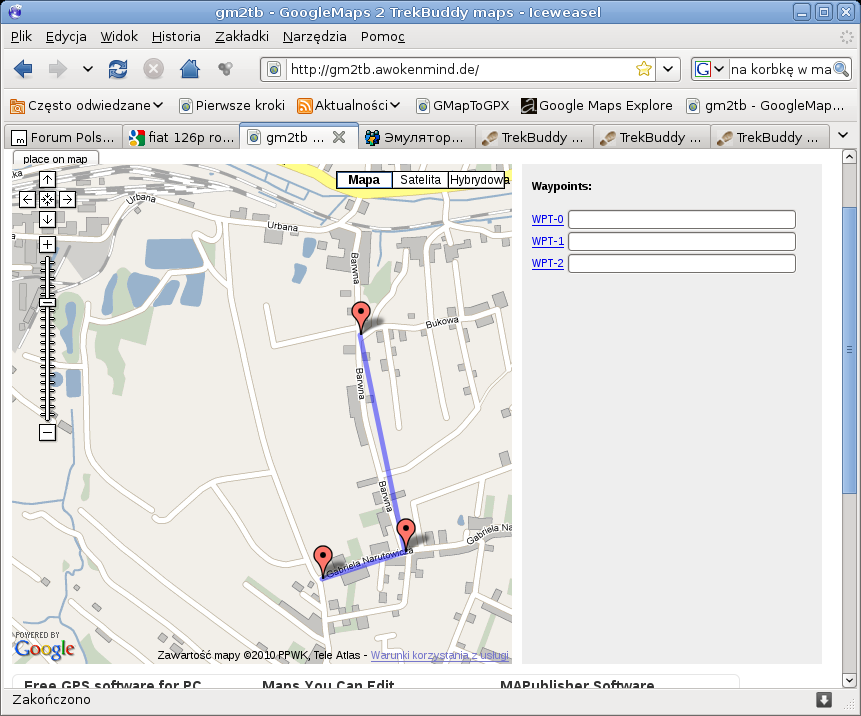
Task: Expand Często odwiedzane bookmarks folder
Action: [87, 105]
